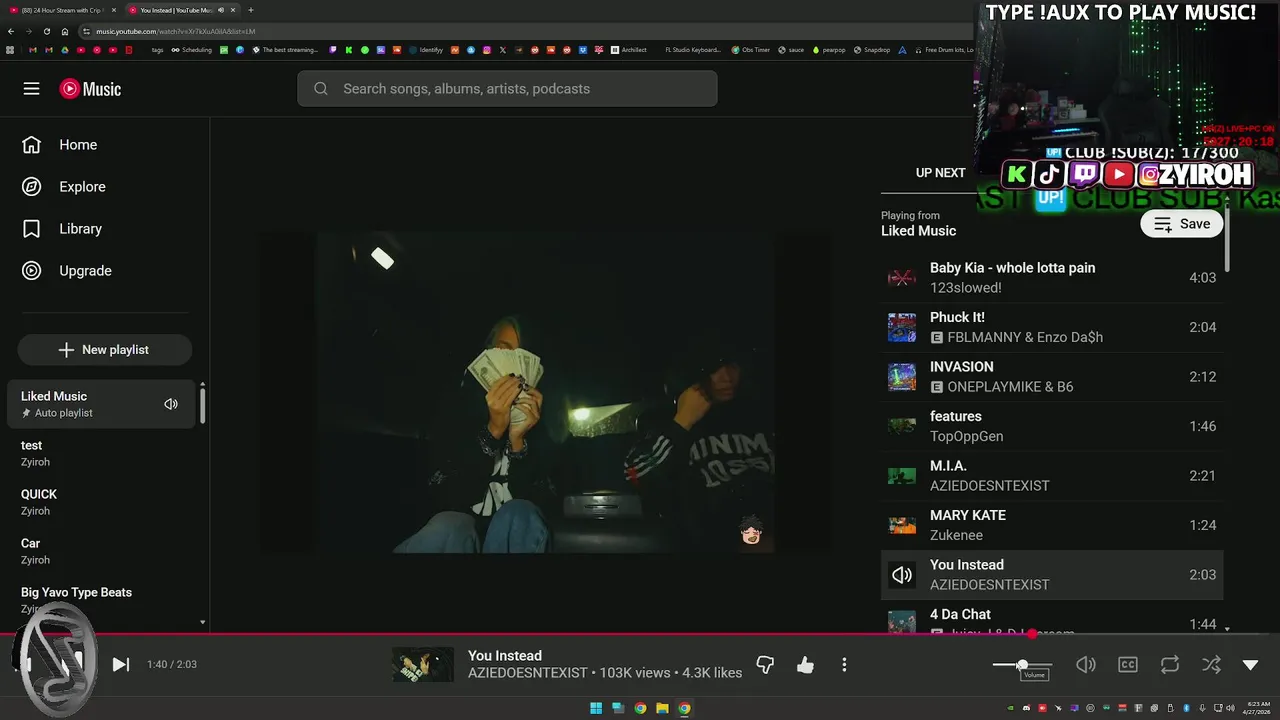Skip to the next track
Image resolution: width=1280 pixels, height=720 pixels.
120,665
